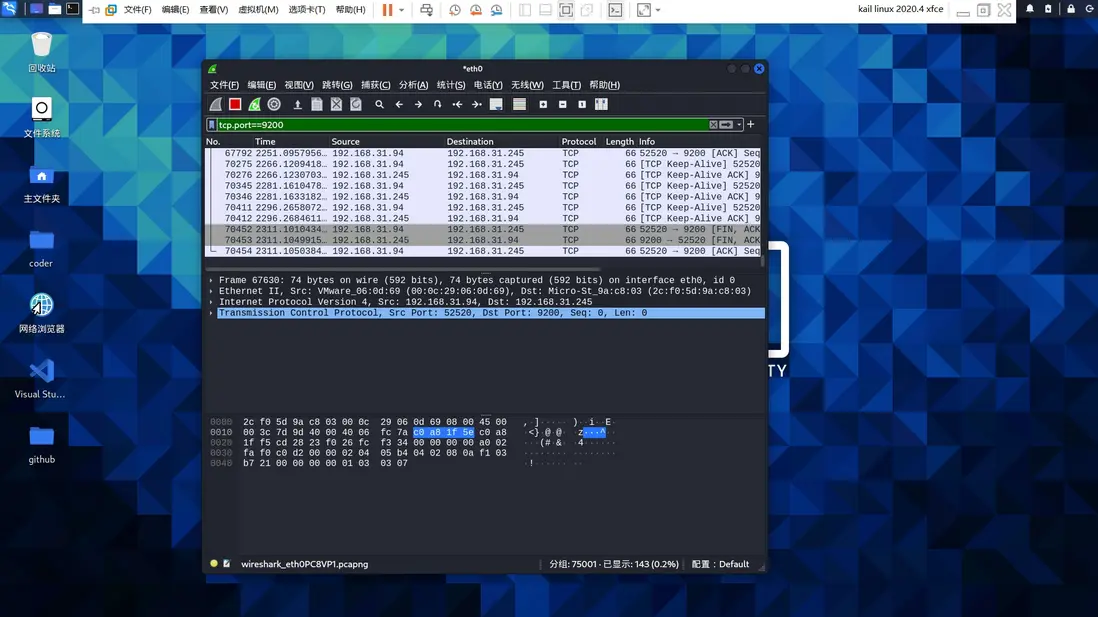Image resolution: width=1098 pixels, height=617 pixels.
Task: Open capture file properties status icon
Action: tap(227, 564)
